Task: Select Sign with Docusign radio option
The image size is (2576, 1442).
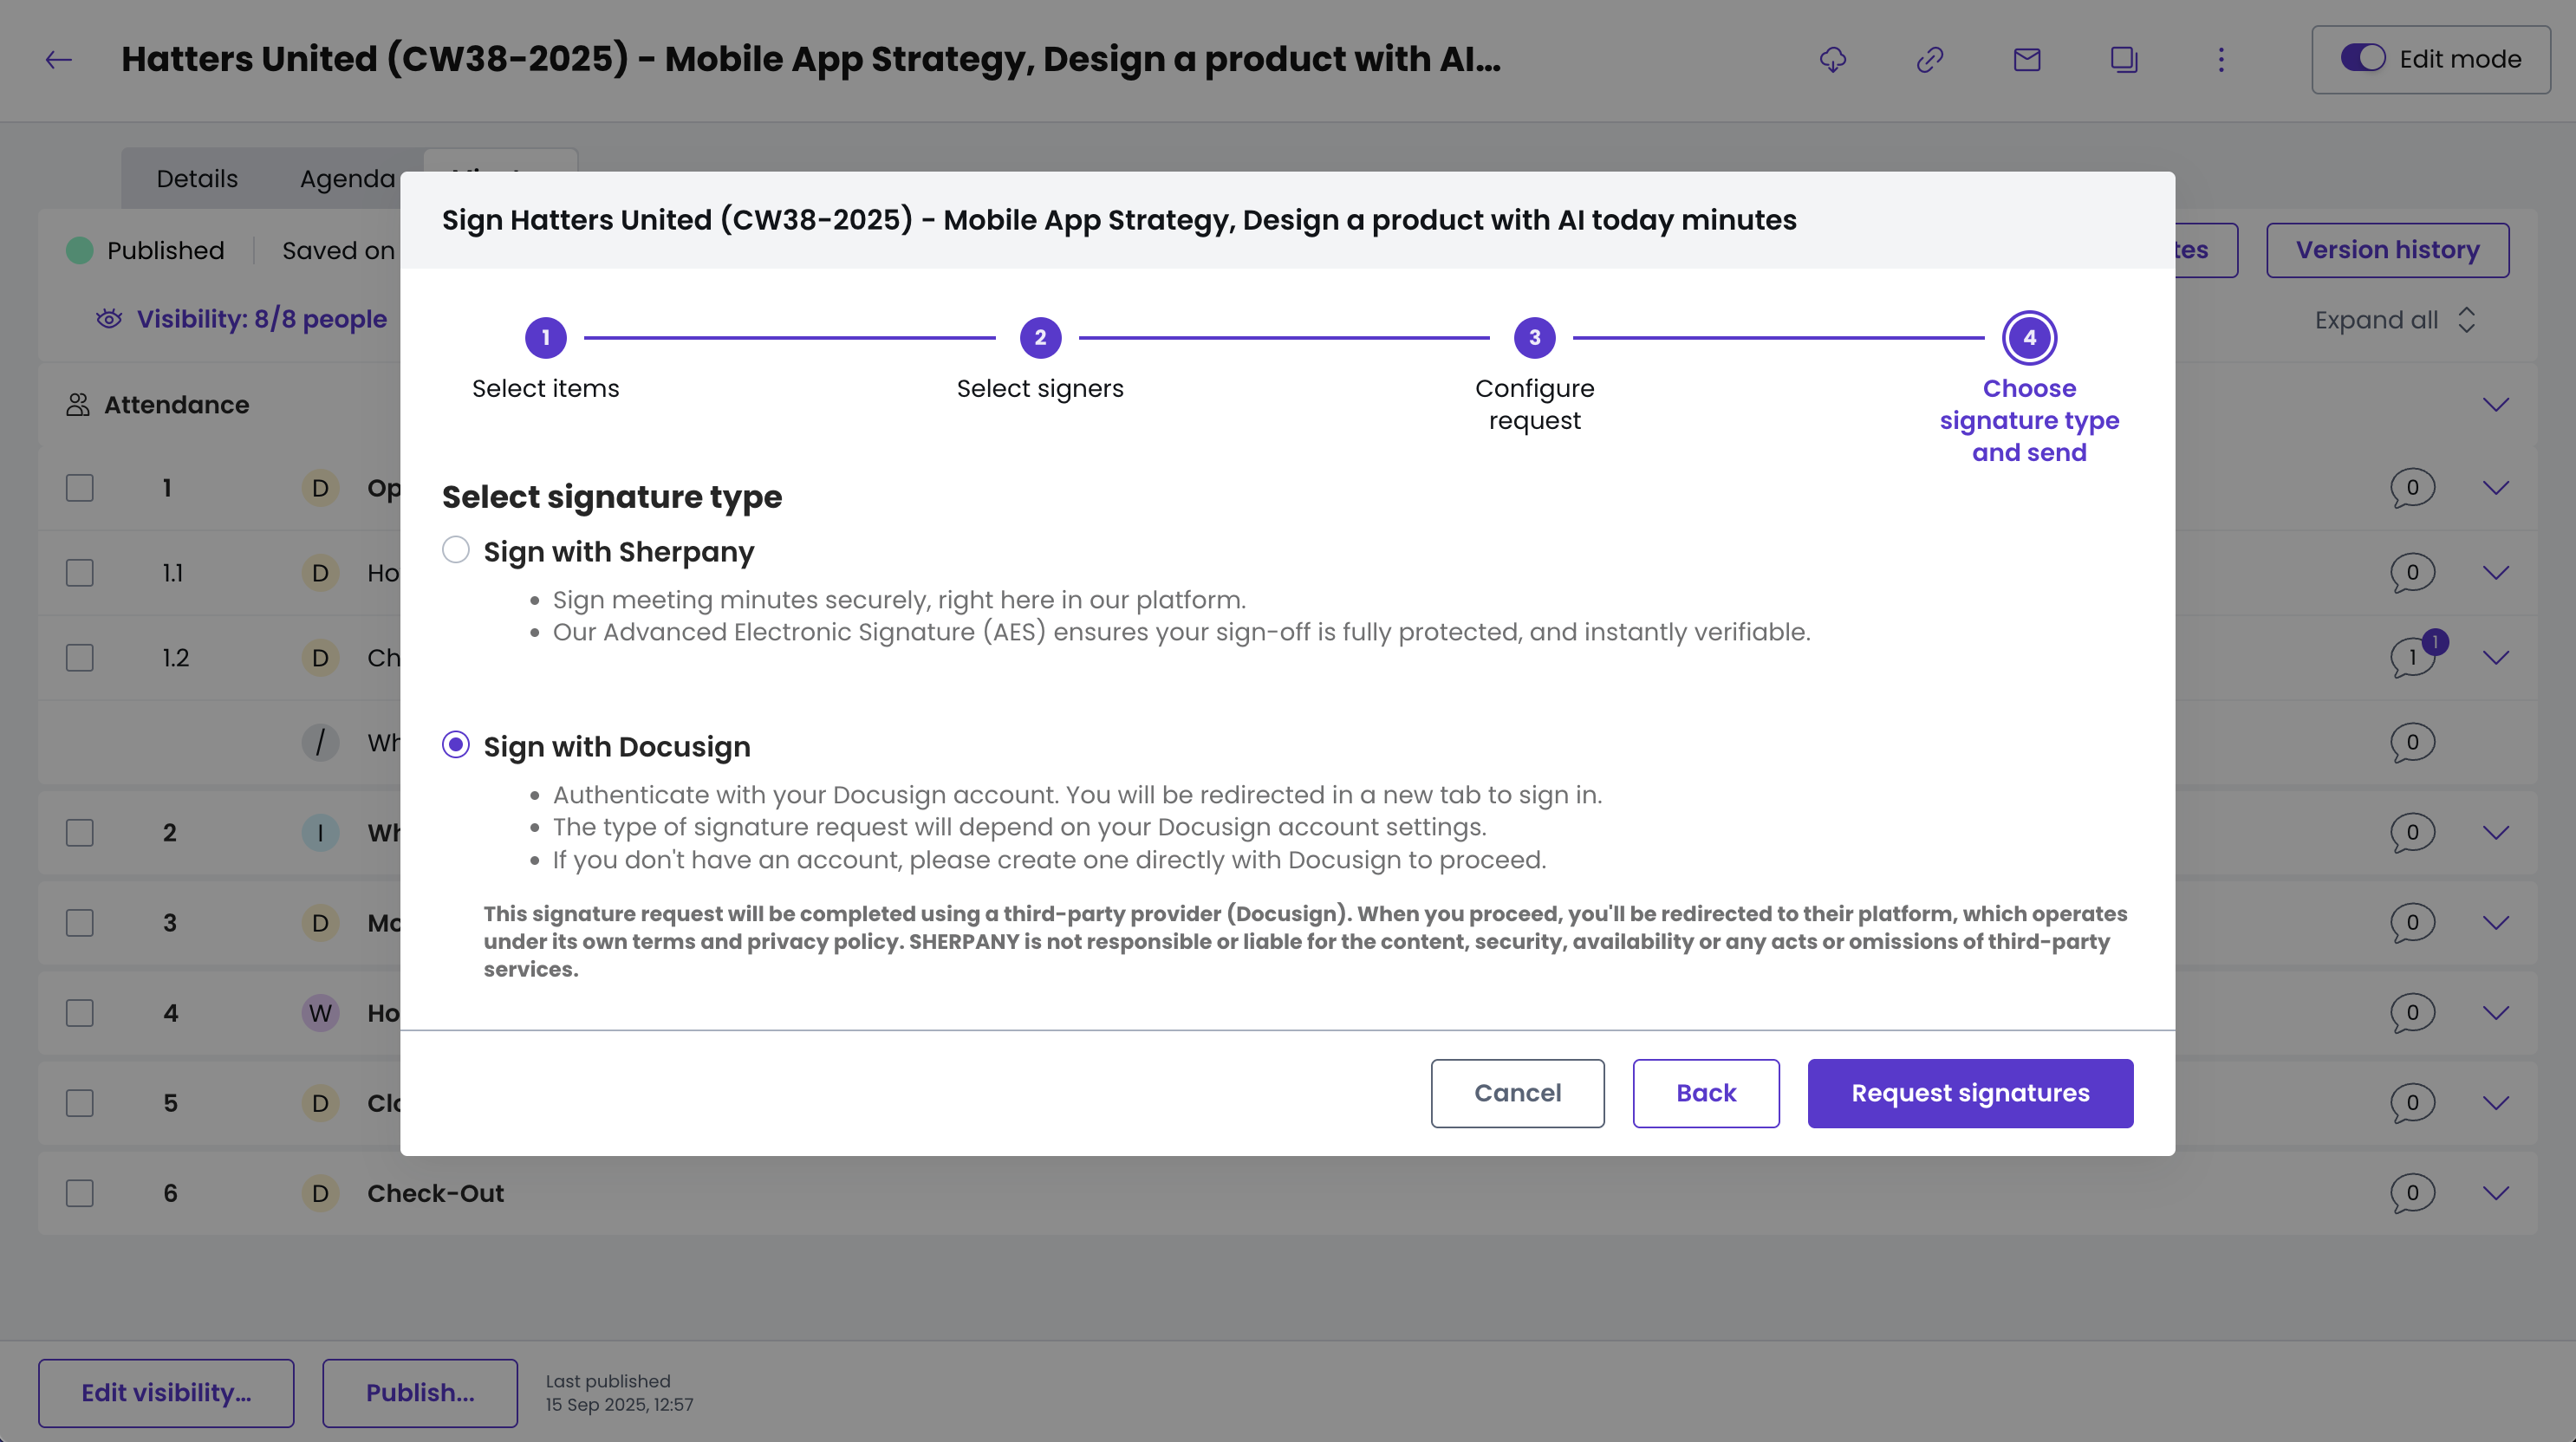Action: coord(456,745)
